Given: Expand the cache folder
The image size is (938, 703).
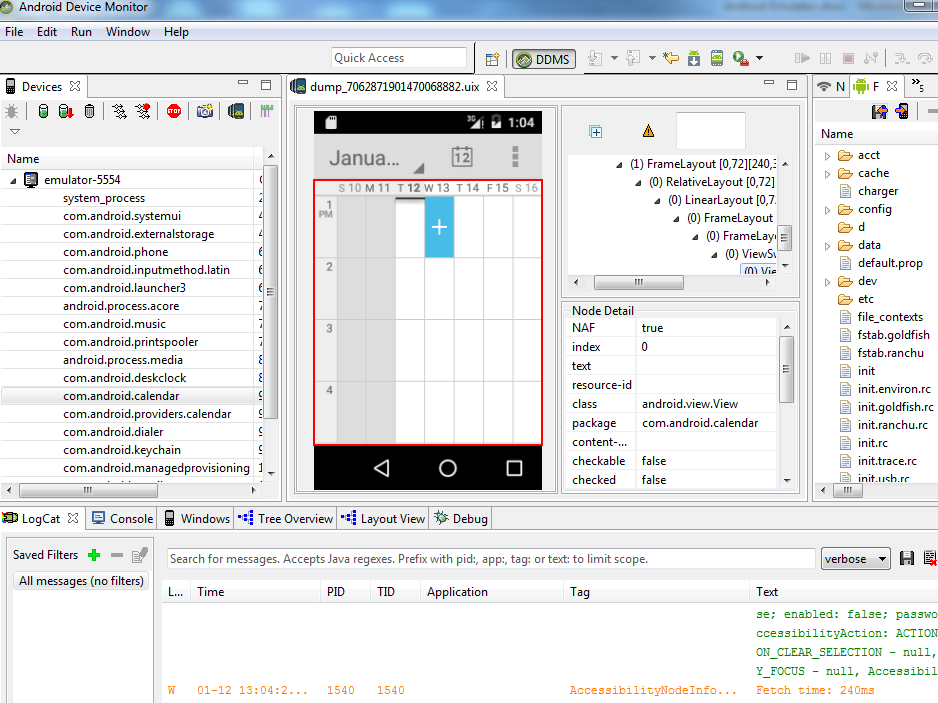Looking at the screenshot, I should [x=827, y=174].
